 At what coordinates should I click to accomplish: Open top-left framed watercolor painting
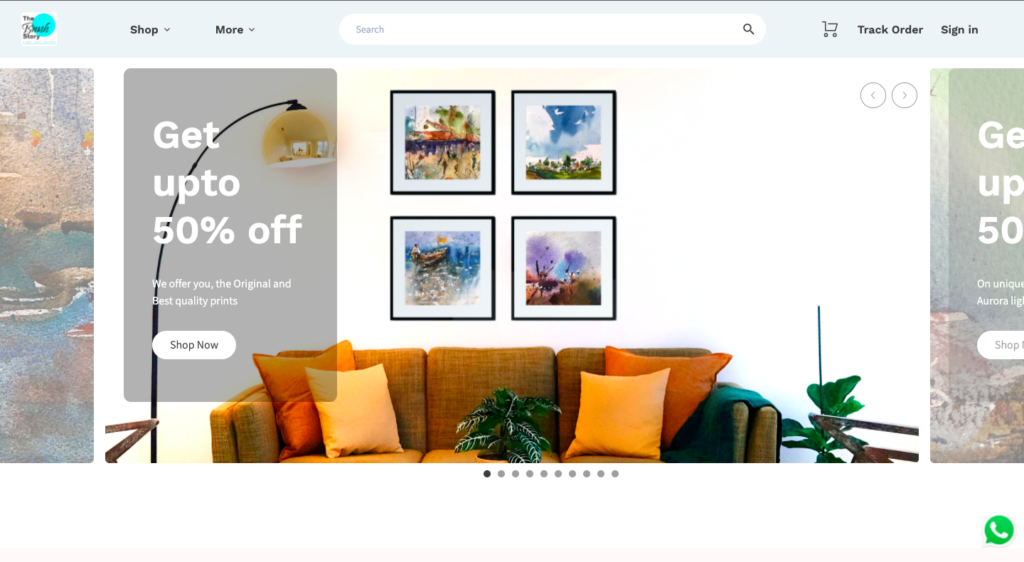pyautogui.click(x=443, y=142)
